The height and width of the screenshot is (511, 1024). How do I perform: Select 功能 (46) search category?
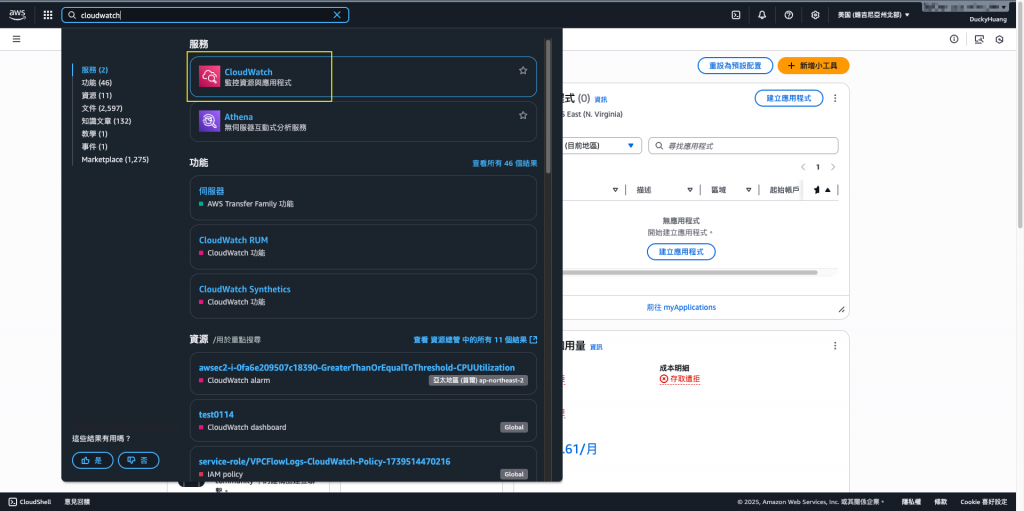pyautogui.click(x=97, y=83)
